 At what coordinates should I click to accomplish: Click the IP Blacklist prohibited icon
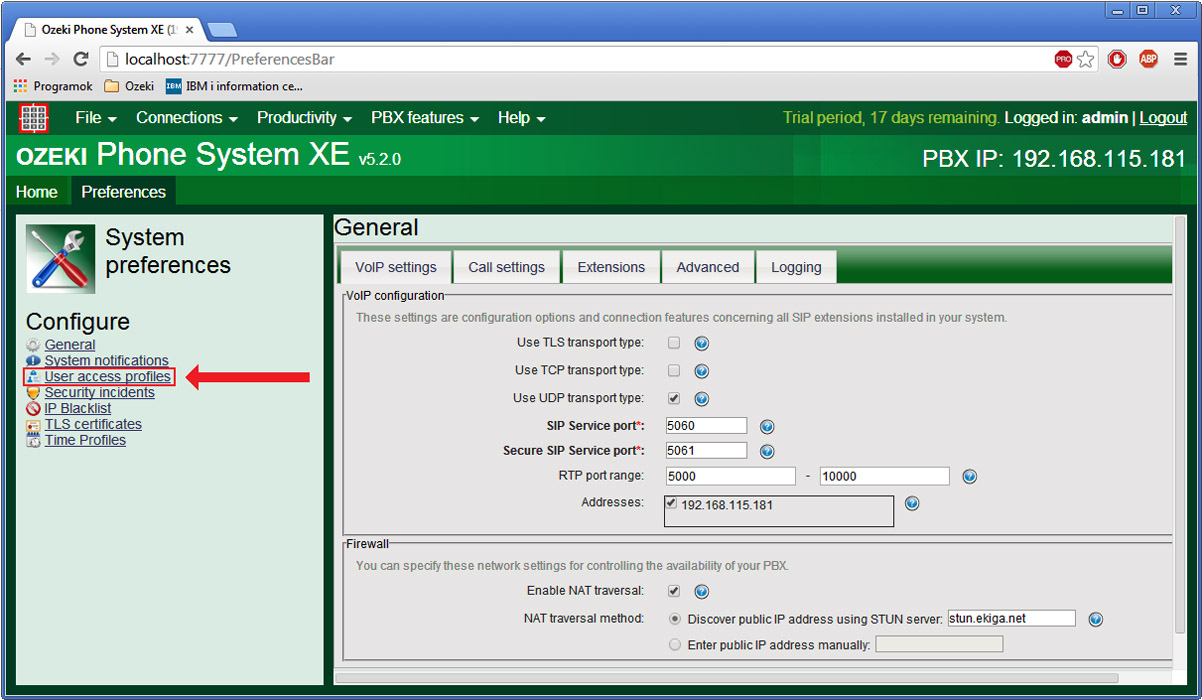[x=34, y=409]
